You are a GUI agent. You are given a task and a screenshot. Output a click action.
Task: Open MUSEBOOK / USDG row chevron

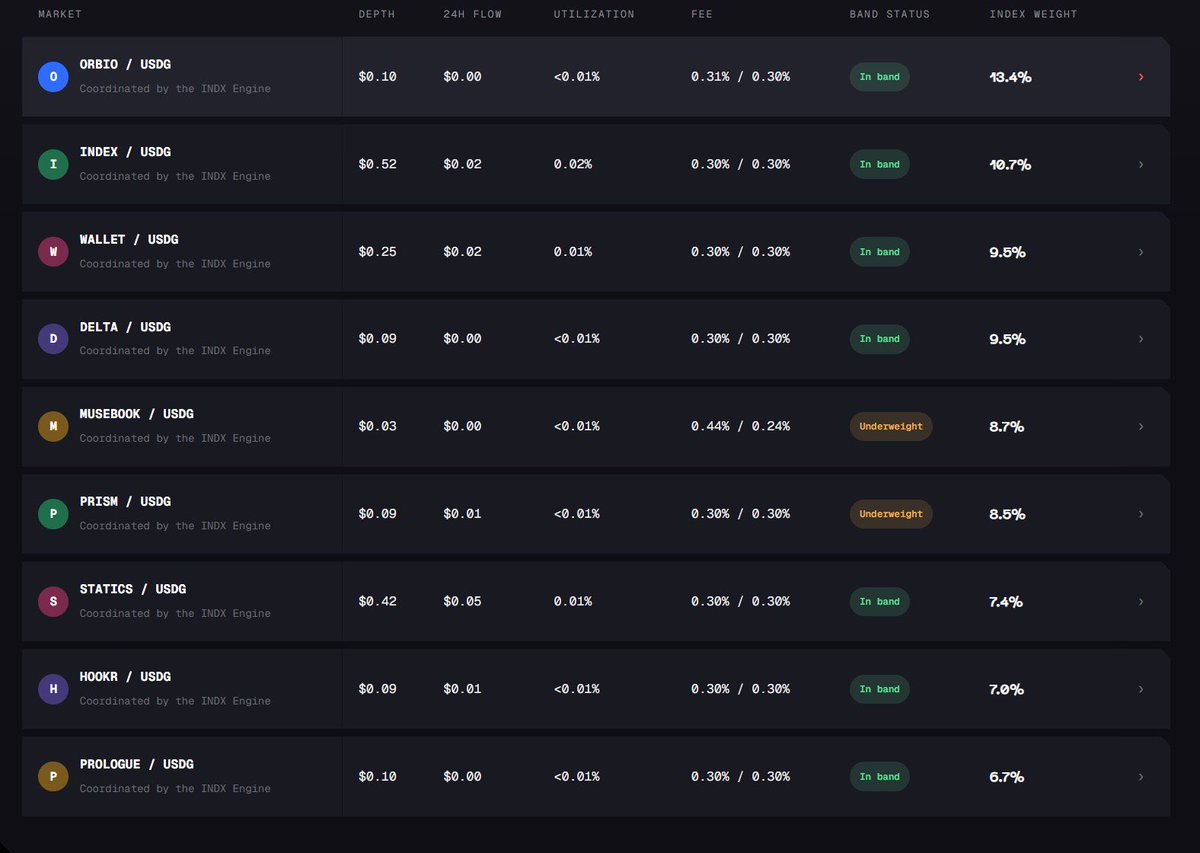tap(1141, 427)
